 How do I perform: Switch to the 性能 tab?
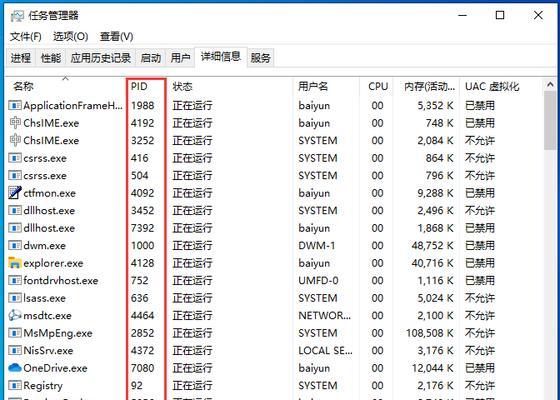coord(51,58)
